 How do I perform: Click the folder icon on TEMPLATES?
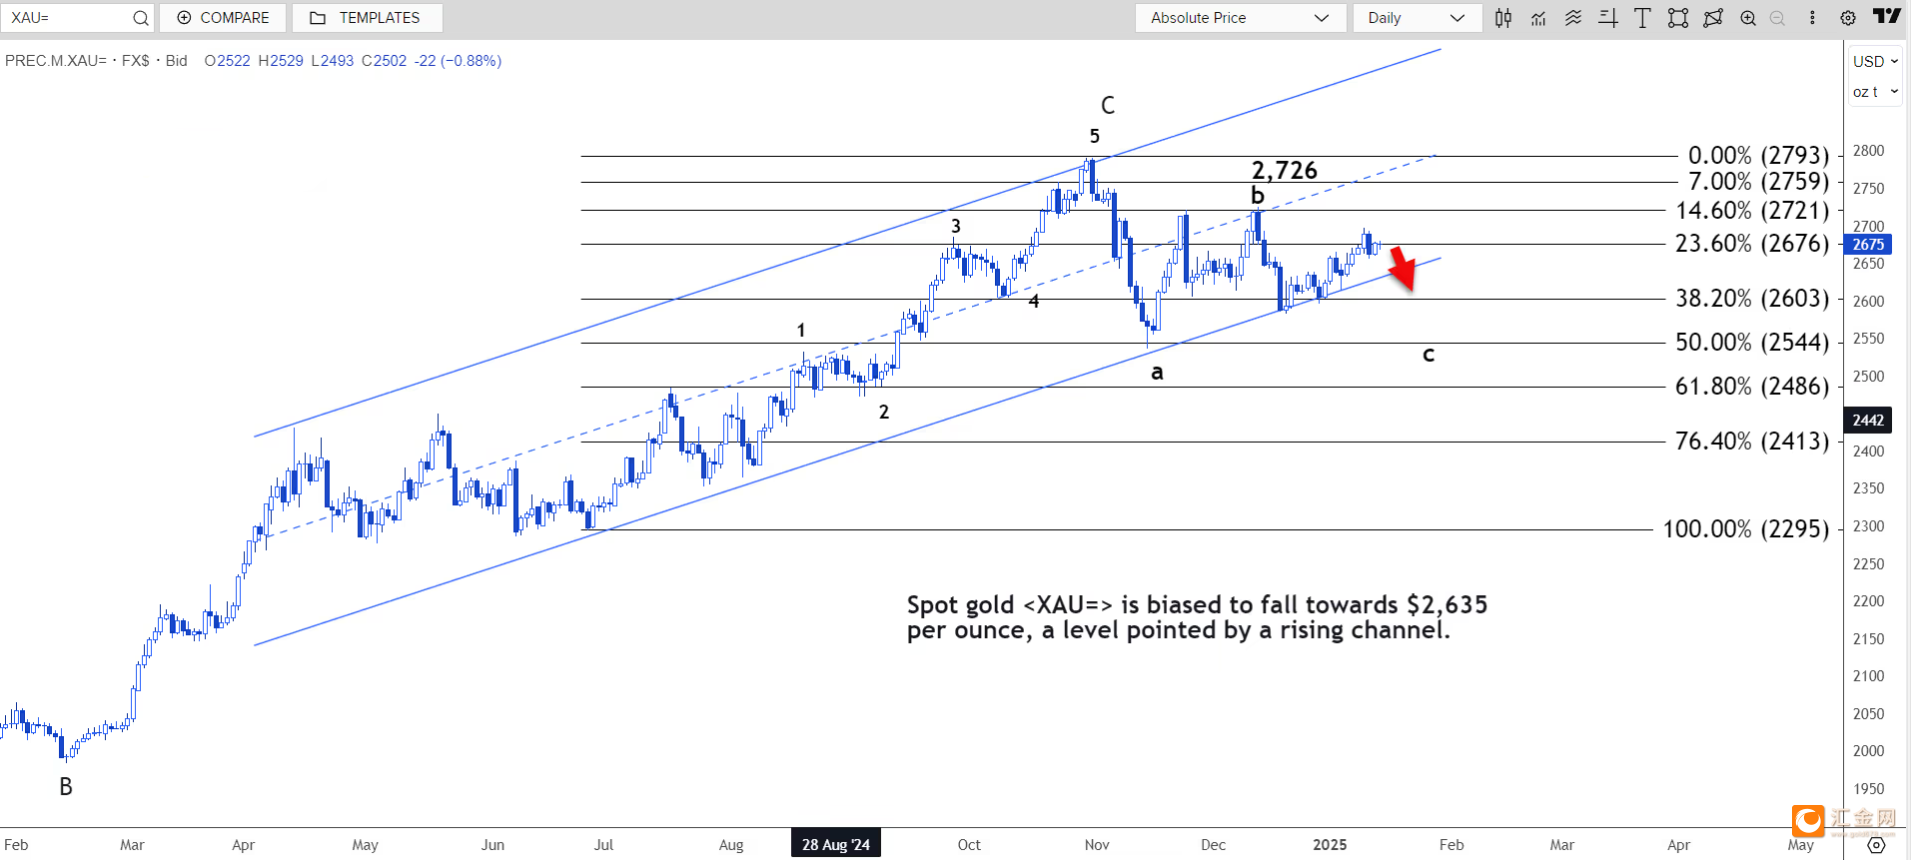(318, 18)
